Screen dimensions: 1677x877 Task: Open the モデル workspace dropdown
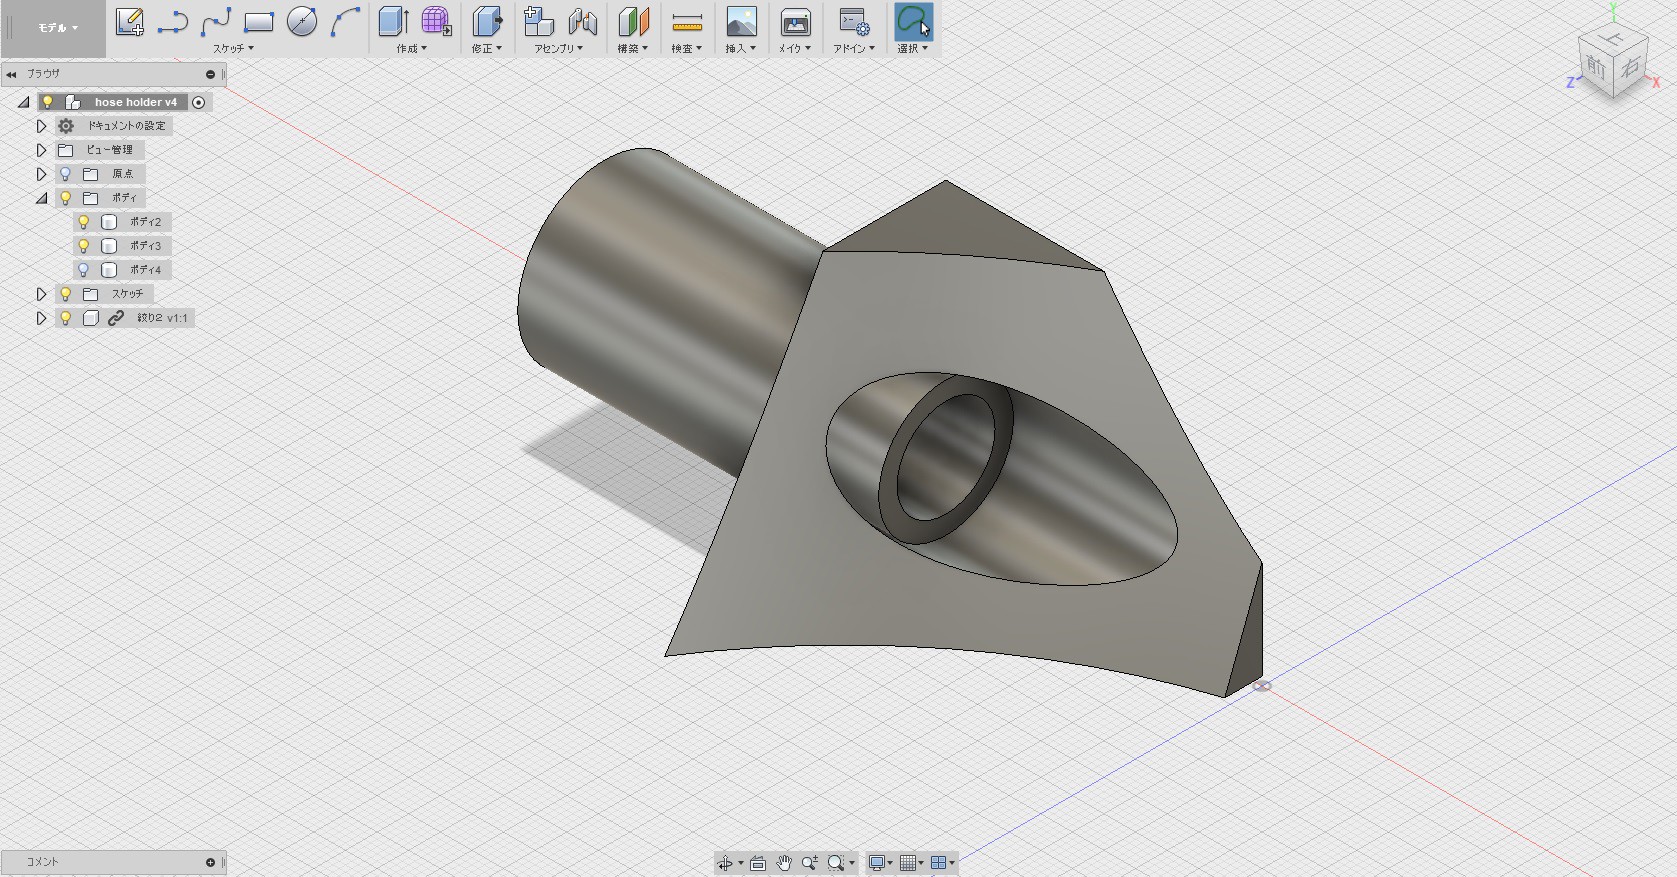point(57,28)
